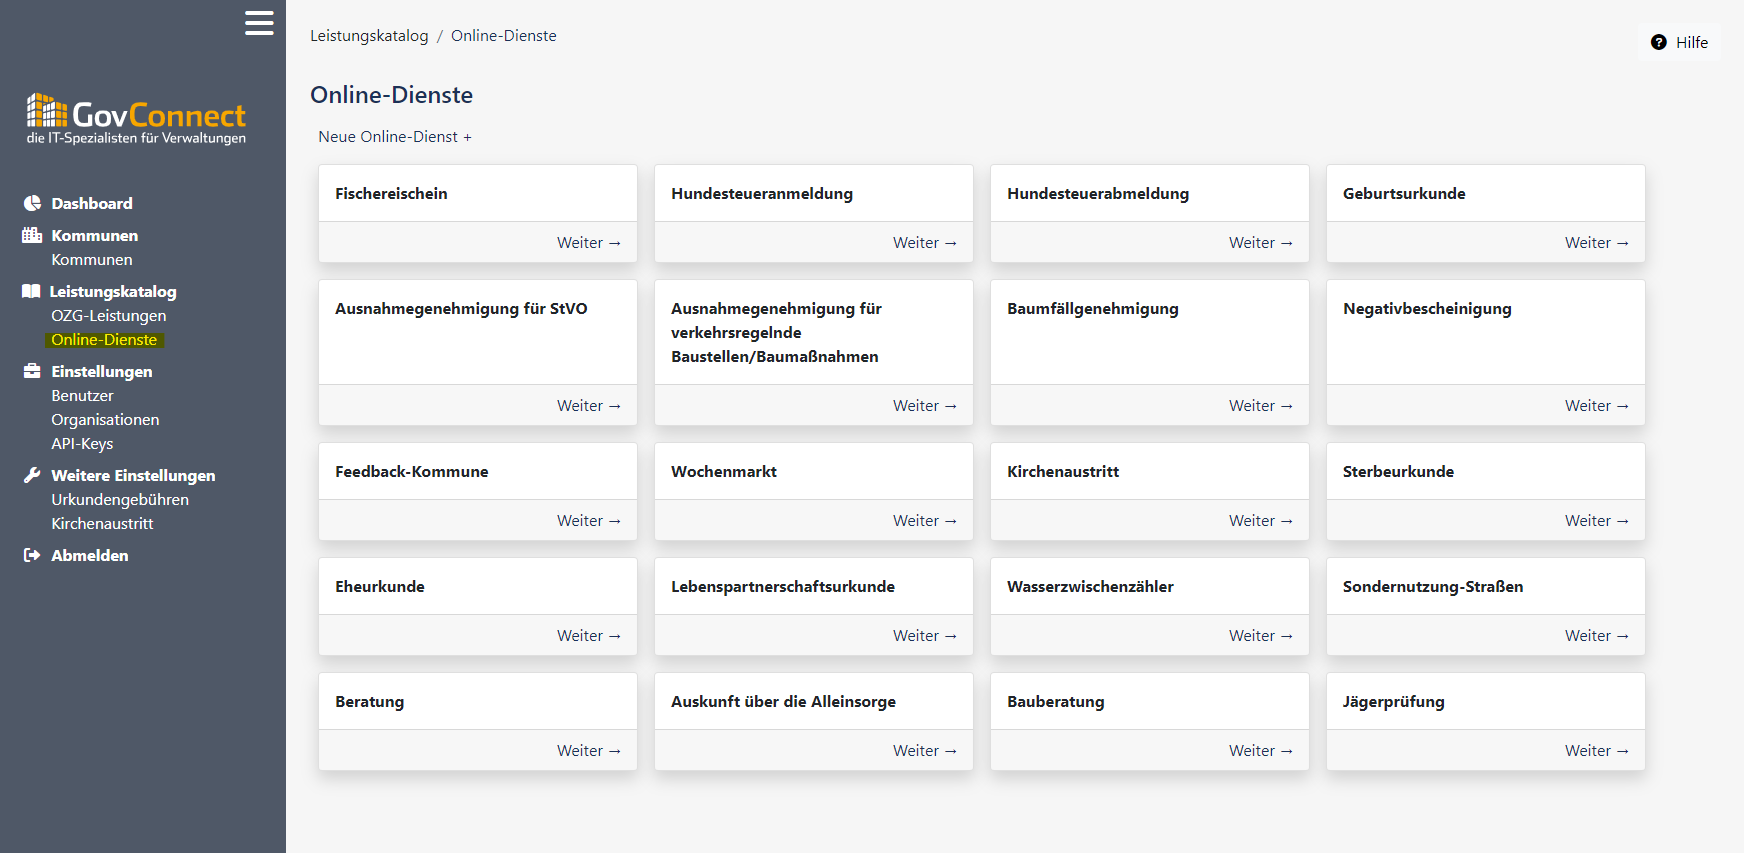Select Einstellungen heading in sidebar

point(102,371)
